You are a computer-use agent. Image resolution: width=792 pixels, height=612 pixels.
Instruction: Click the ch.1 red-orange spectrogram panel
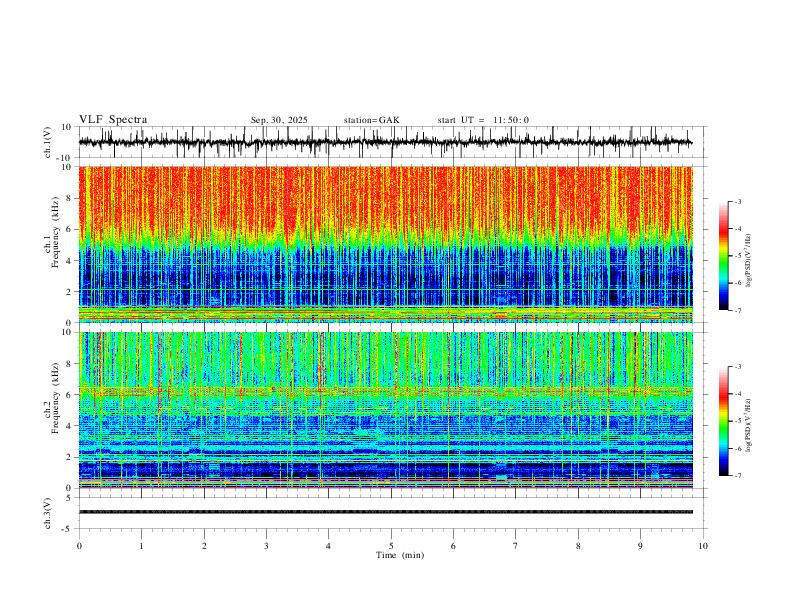(x=385, y=244)
